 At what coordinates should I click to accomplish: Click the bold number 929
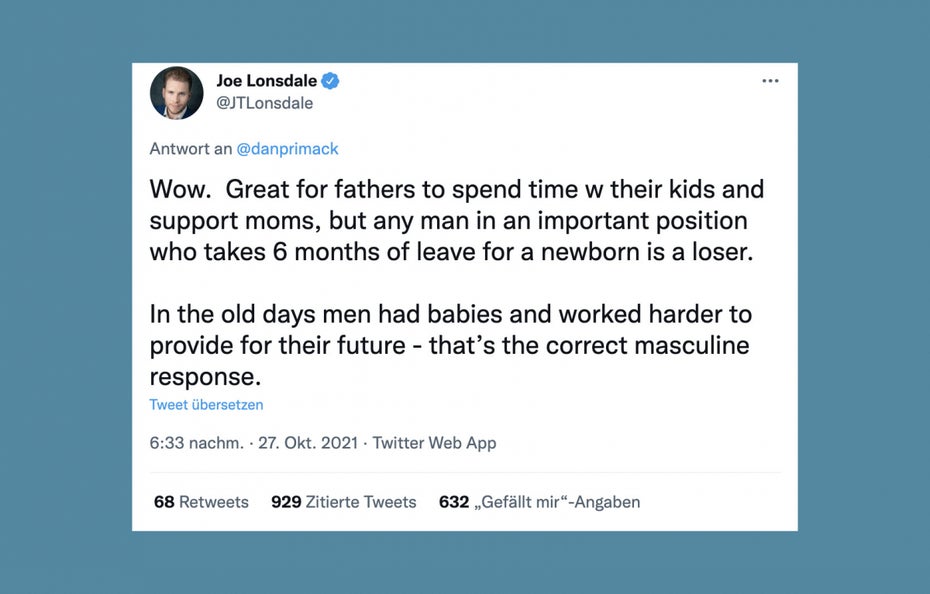[x=286, y=502]
